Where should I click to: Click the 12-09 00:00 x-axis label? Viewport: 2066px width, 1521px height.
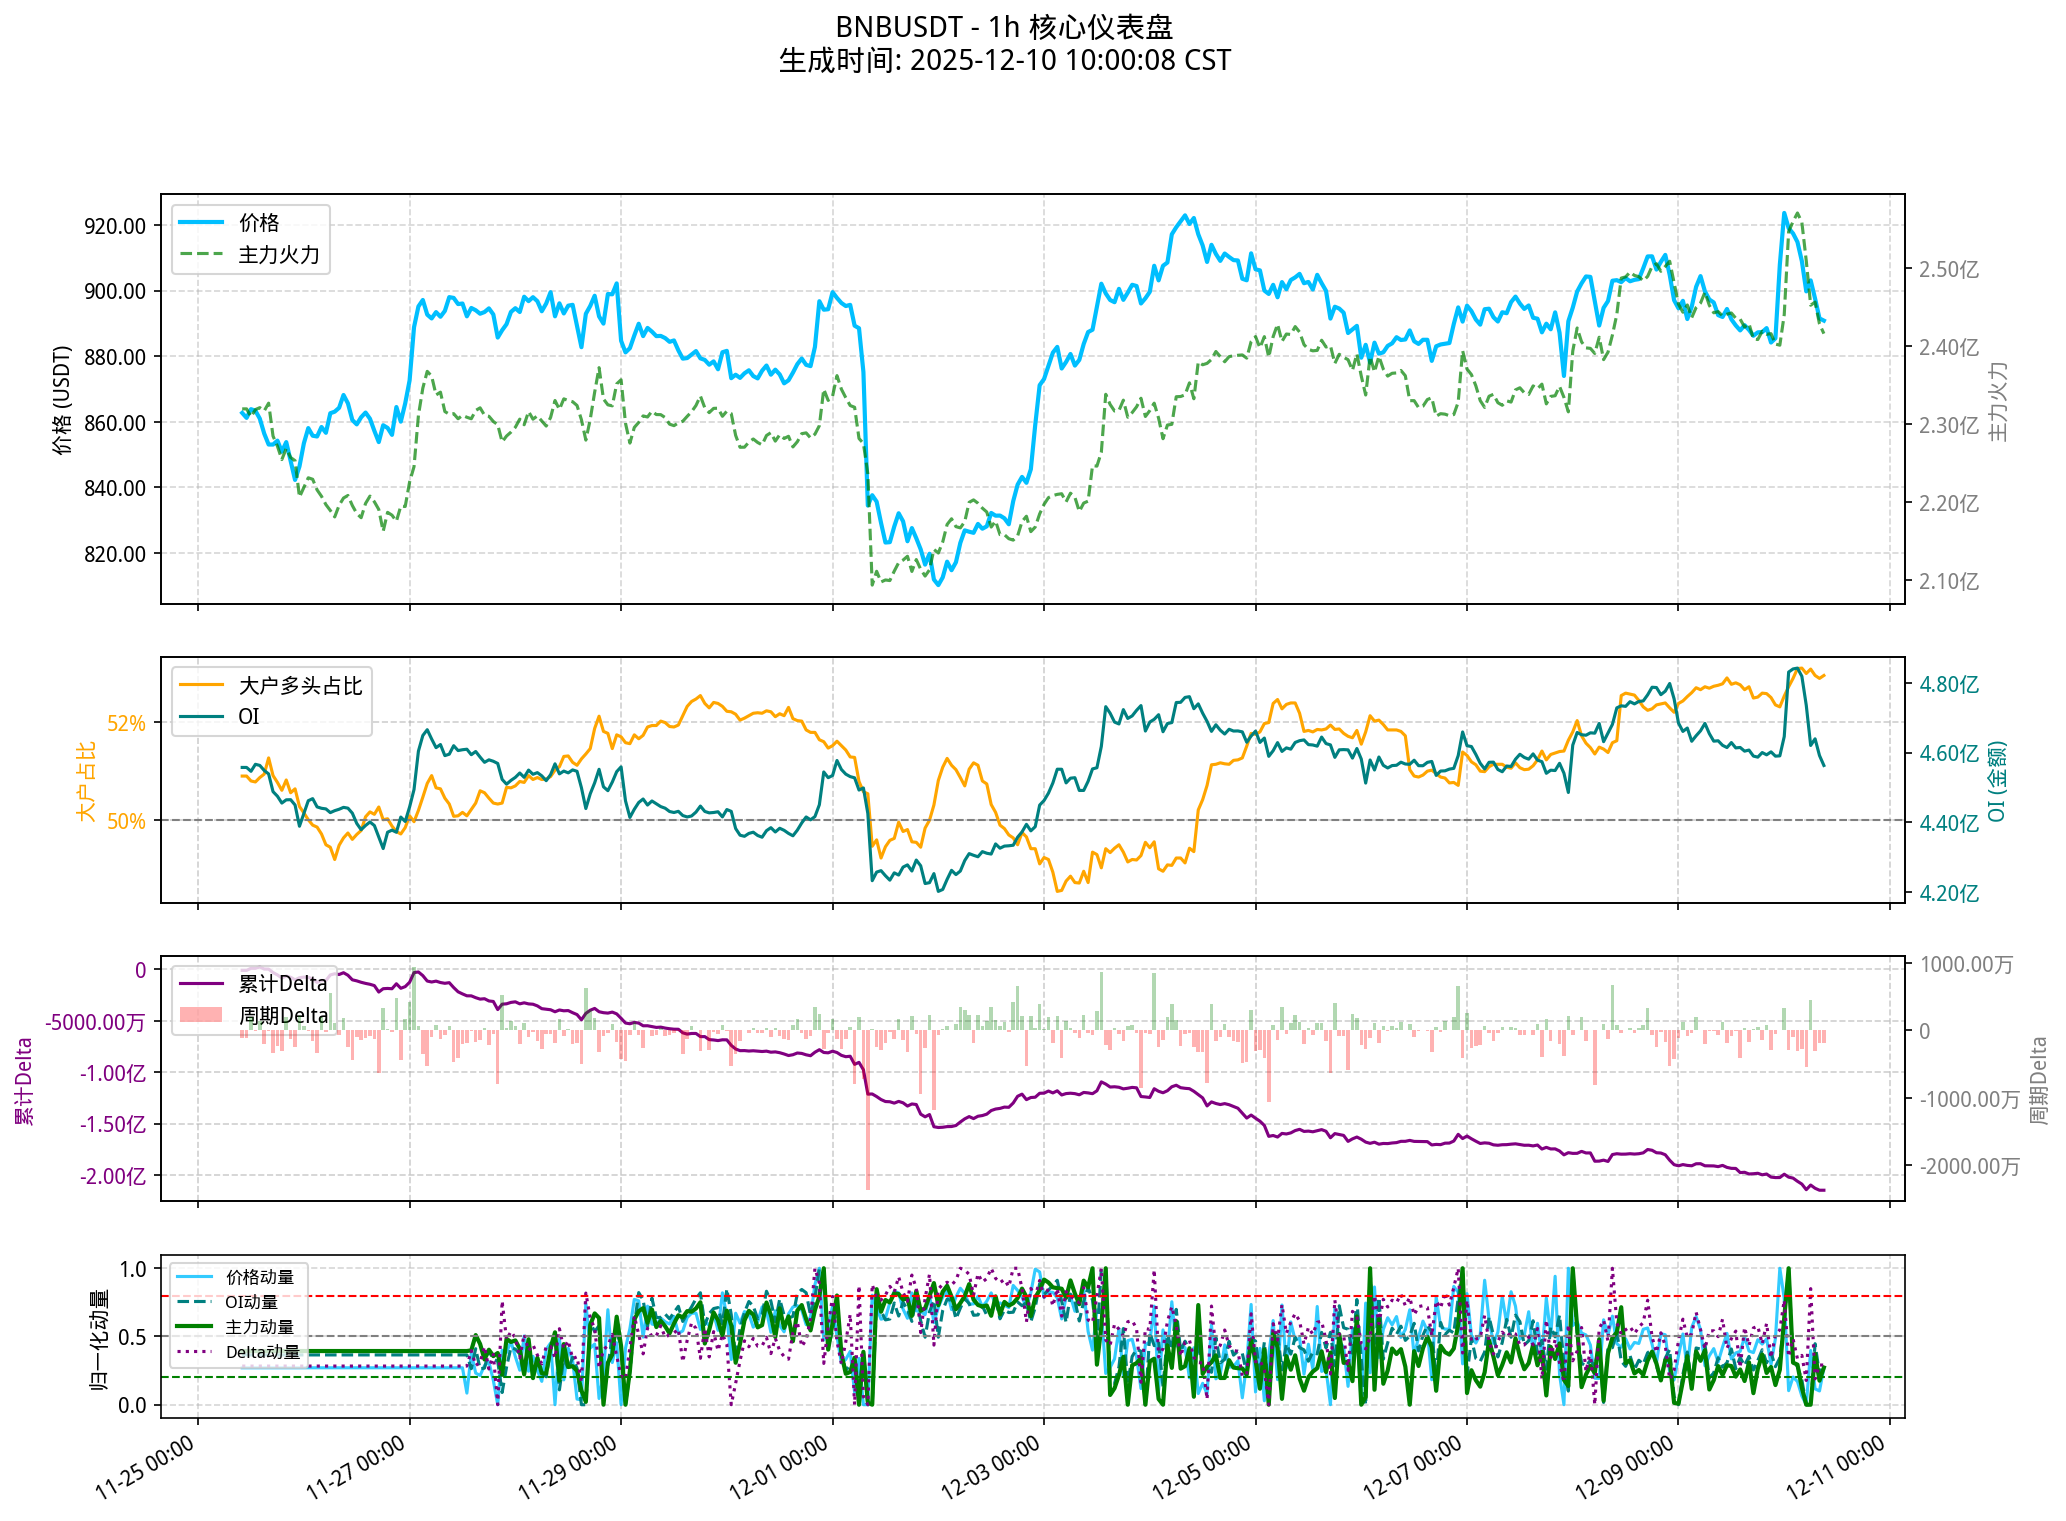click(x=1625, y=1467)
